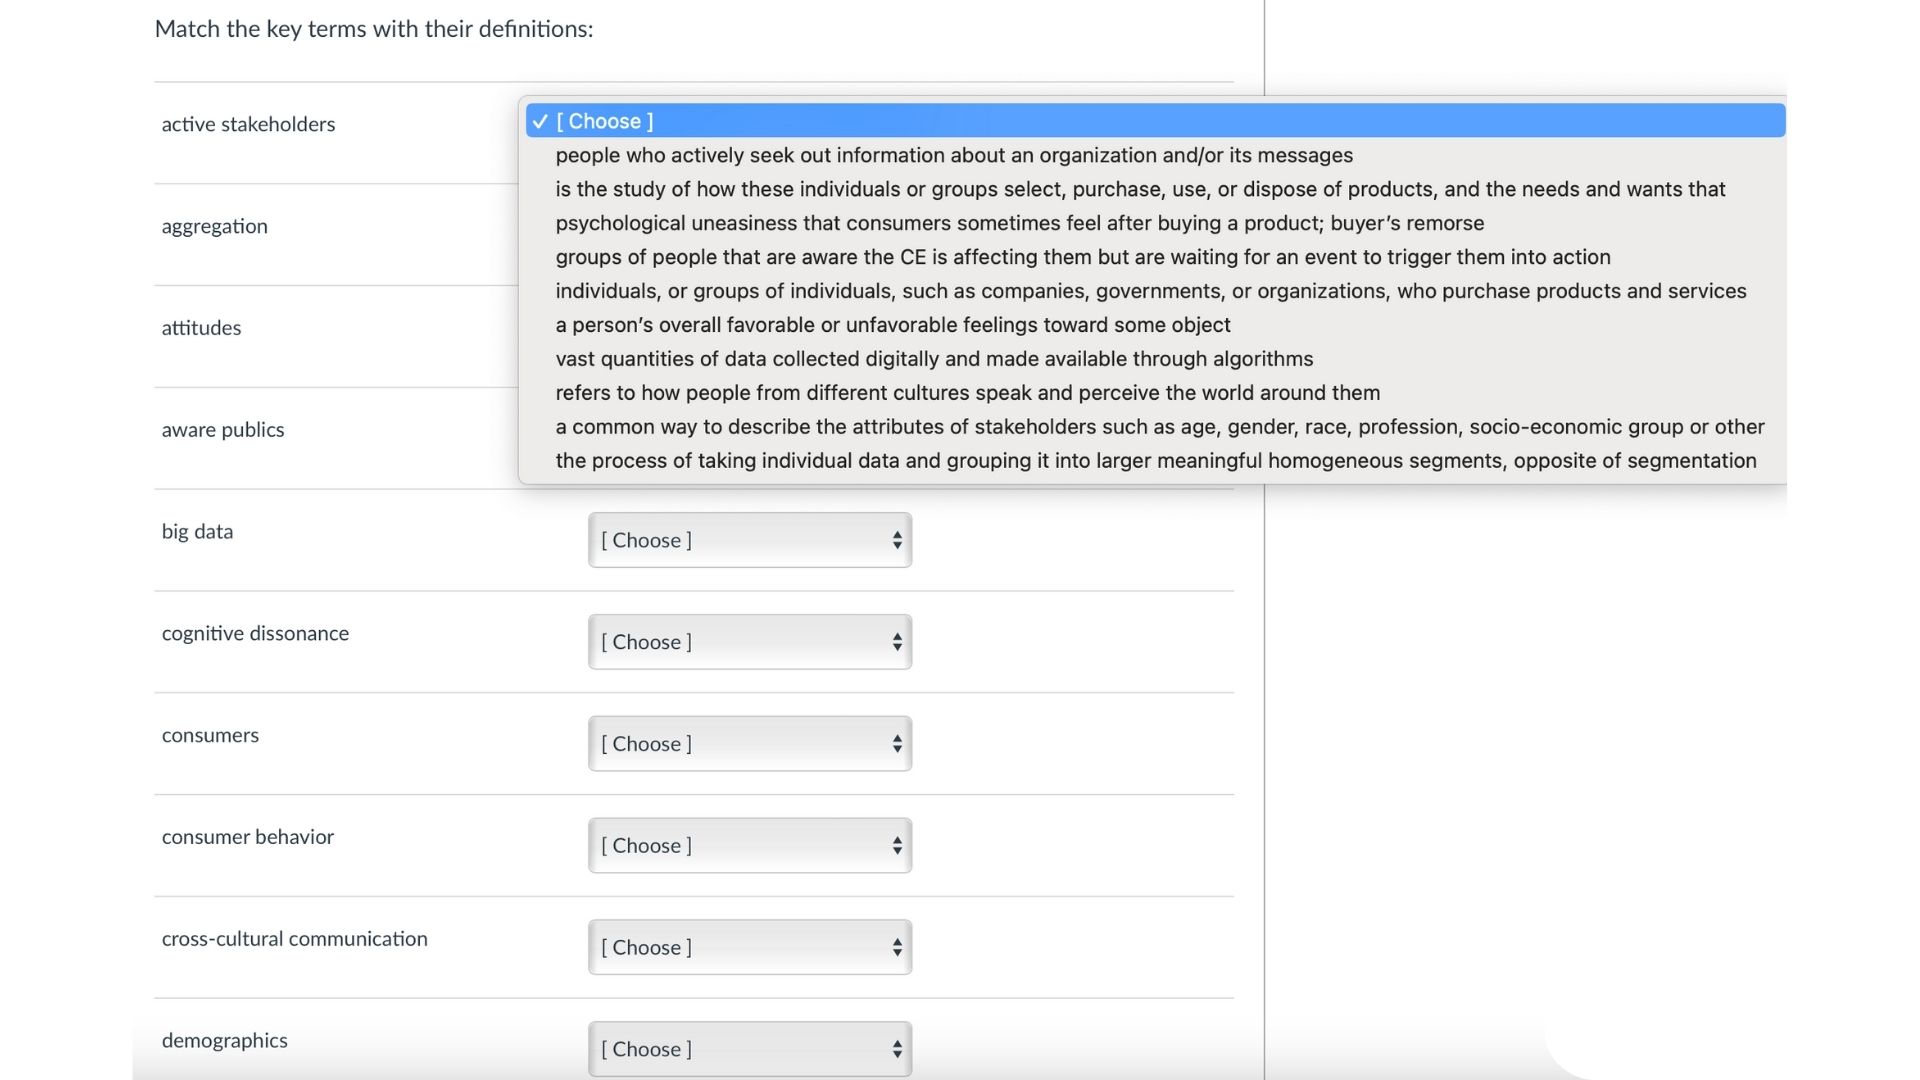Select definition 'people who actively seek out information'

pyautogui.click(x=954, y=155)
